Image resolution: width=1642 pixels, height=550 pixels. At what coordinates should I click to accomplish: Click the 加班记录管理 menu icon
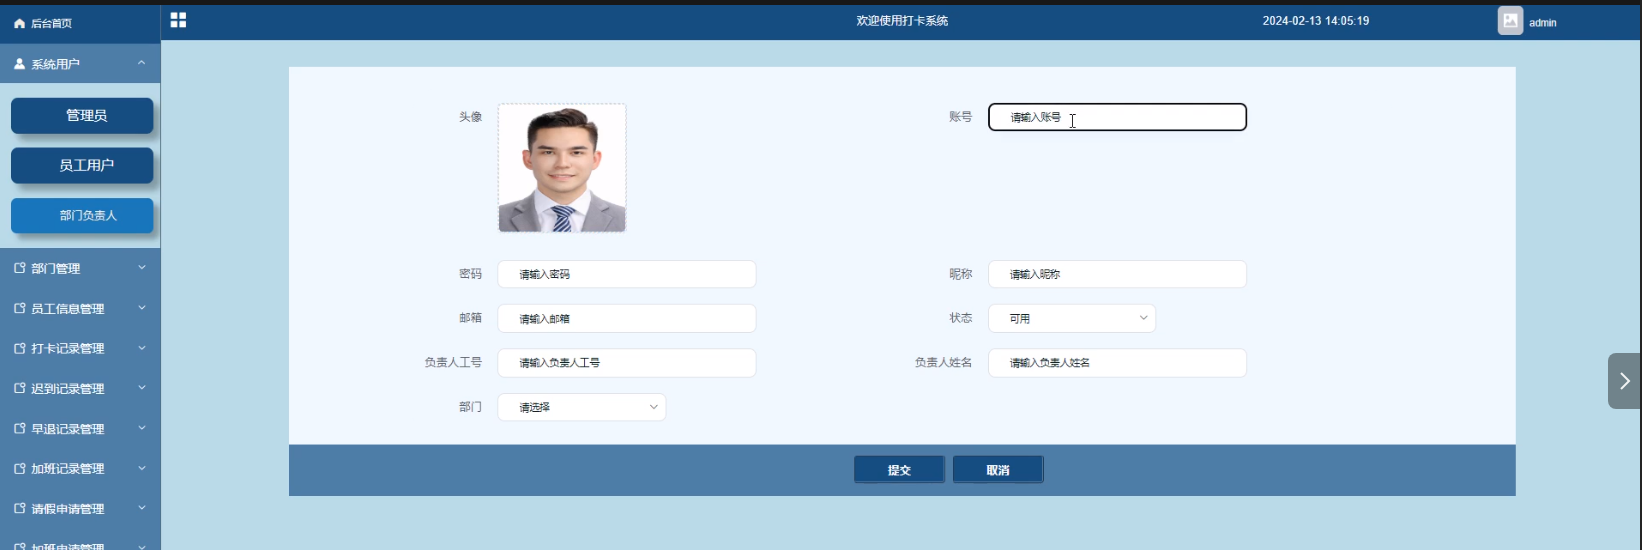click(20, 468)
